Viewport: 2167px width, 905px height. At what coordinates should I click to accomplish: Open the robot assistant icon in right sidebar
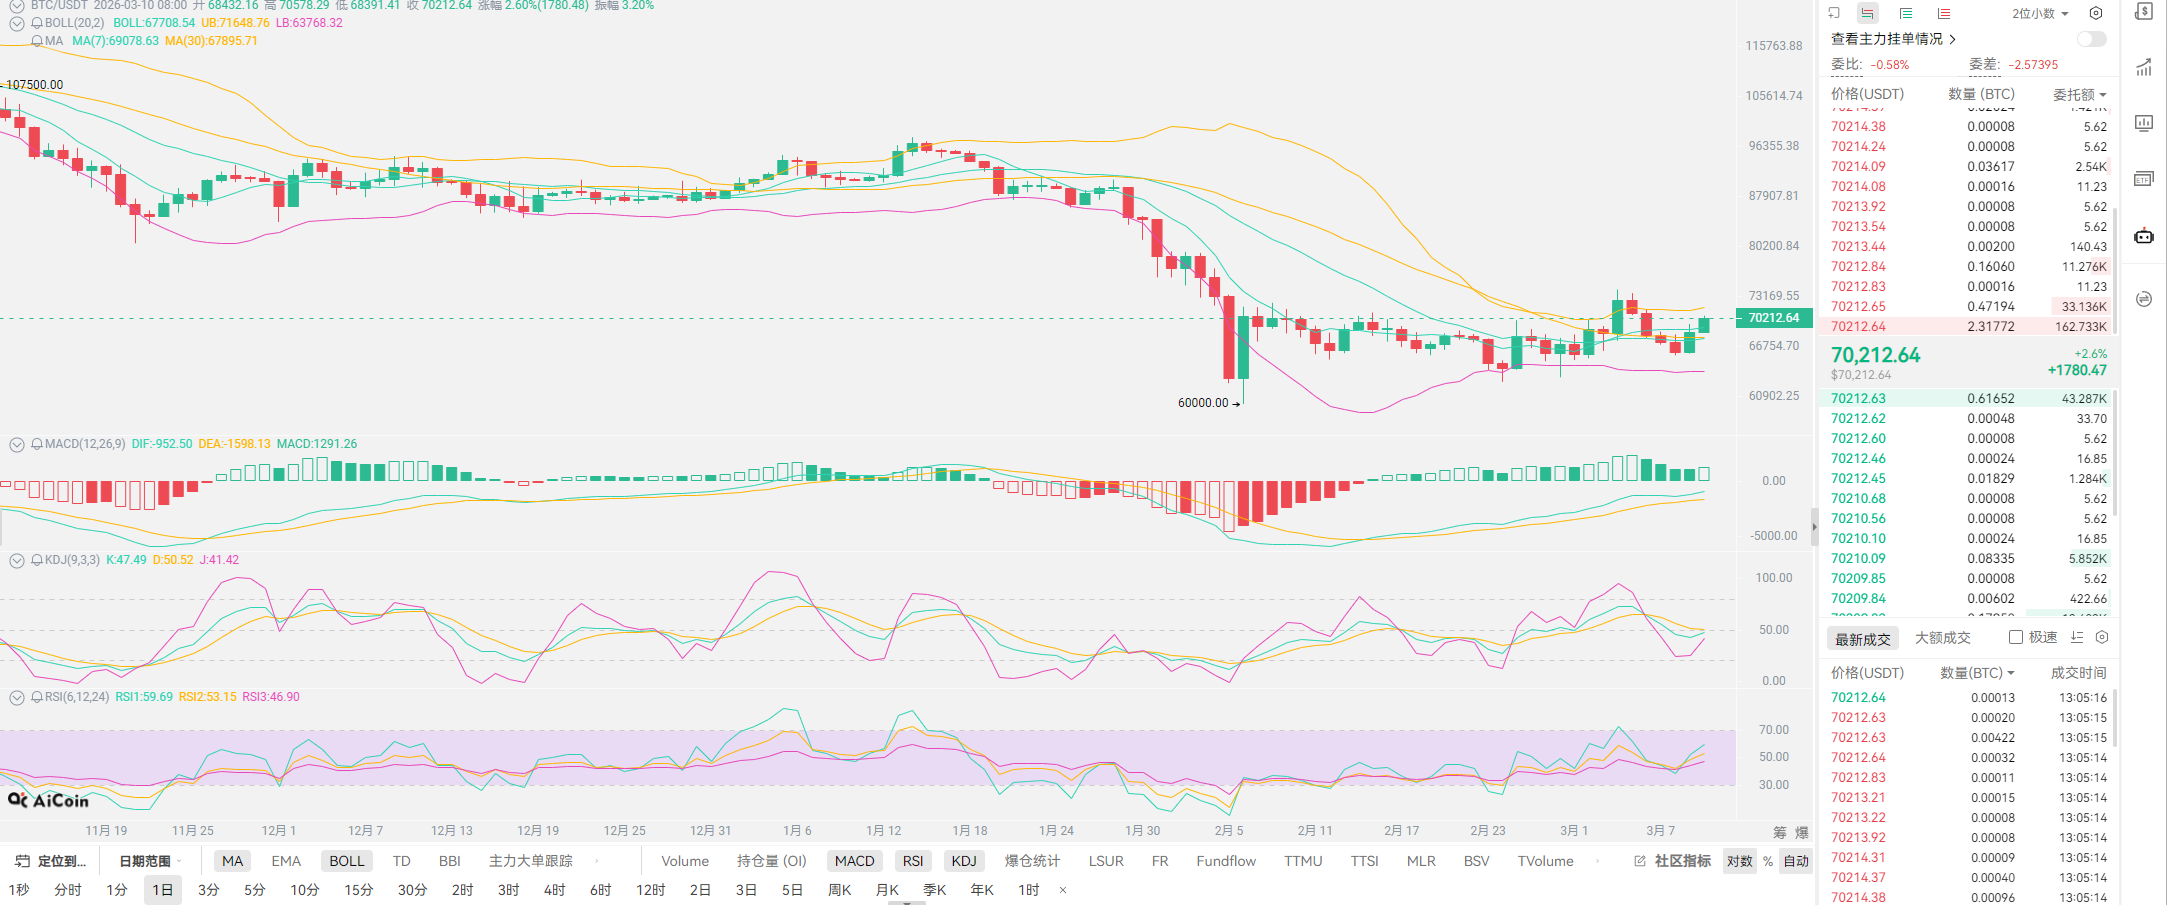coord(2143,236)
